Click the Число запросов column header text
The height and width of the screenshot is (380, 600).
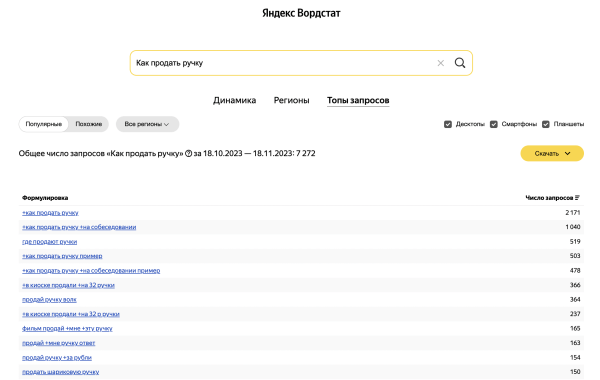(549, 198)
